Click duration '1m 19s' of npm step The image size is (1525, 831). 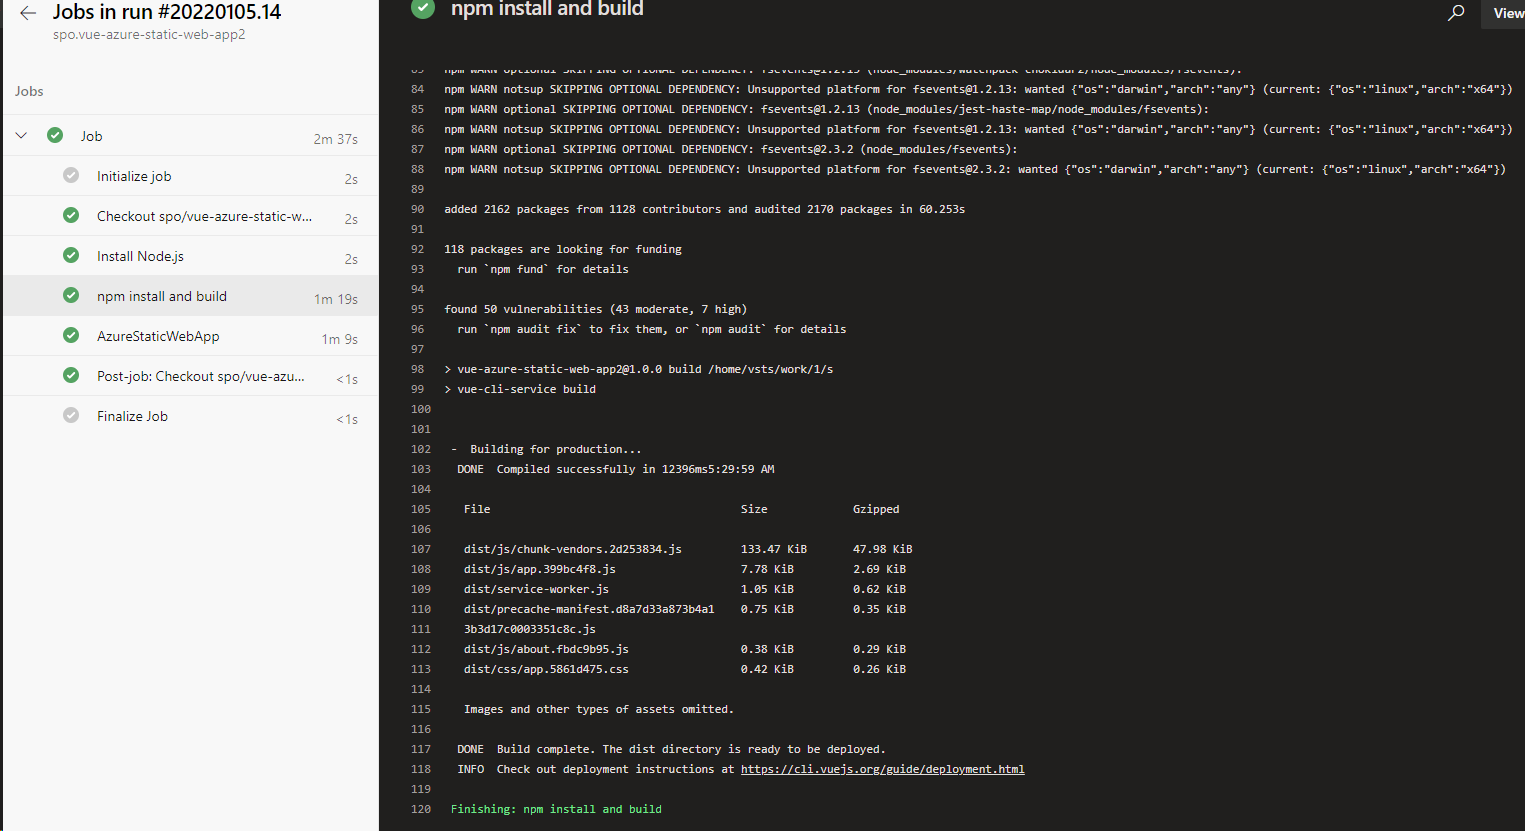(x=335, y=299)
